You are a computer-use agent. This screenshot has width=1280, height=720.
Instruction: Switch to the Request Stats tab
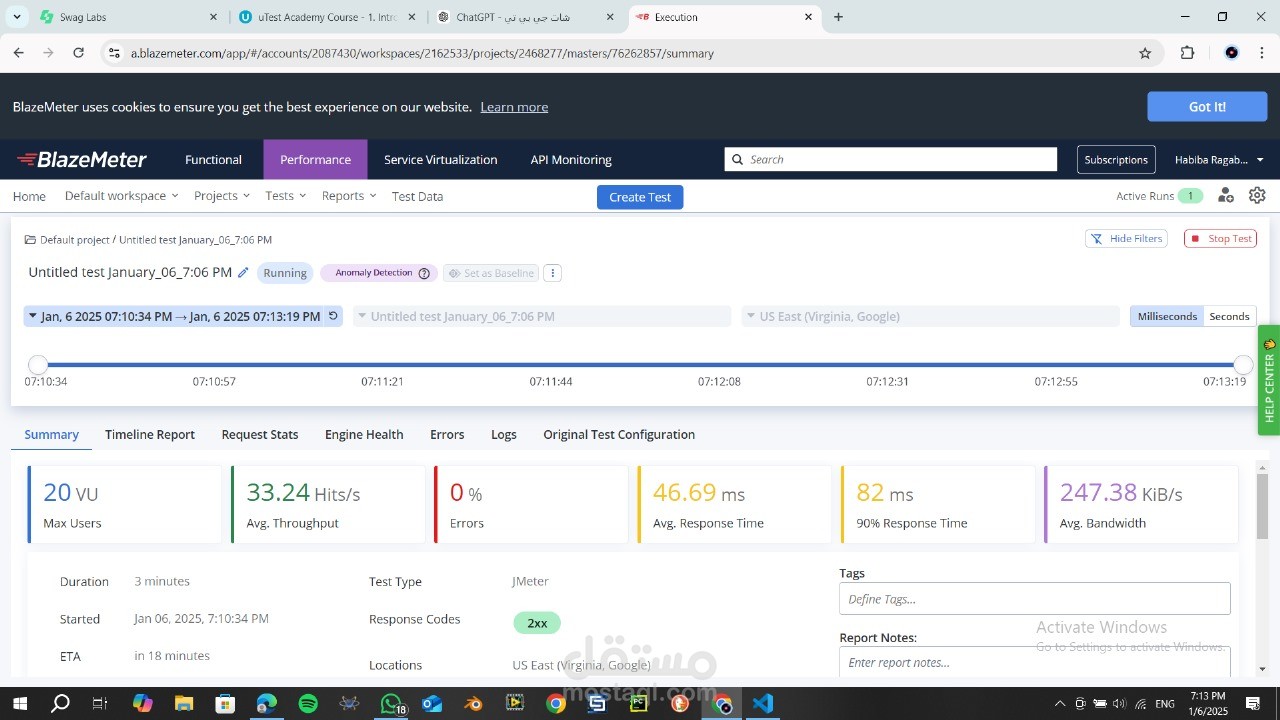tap(260, 434)
